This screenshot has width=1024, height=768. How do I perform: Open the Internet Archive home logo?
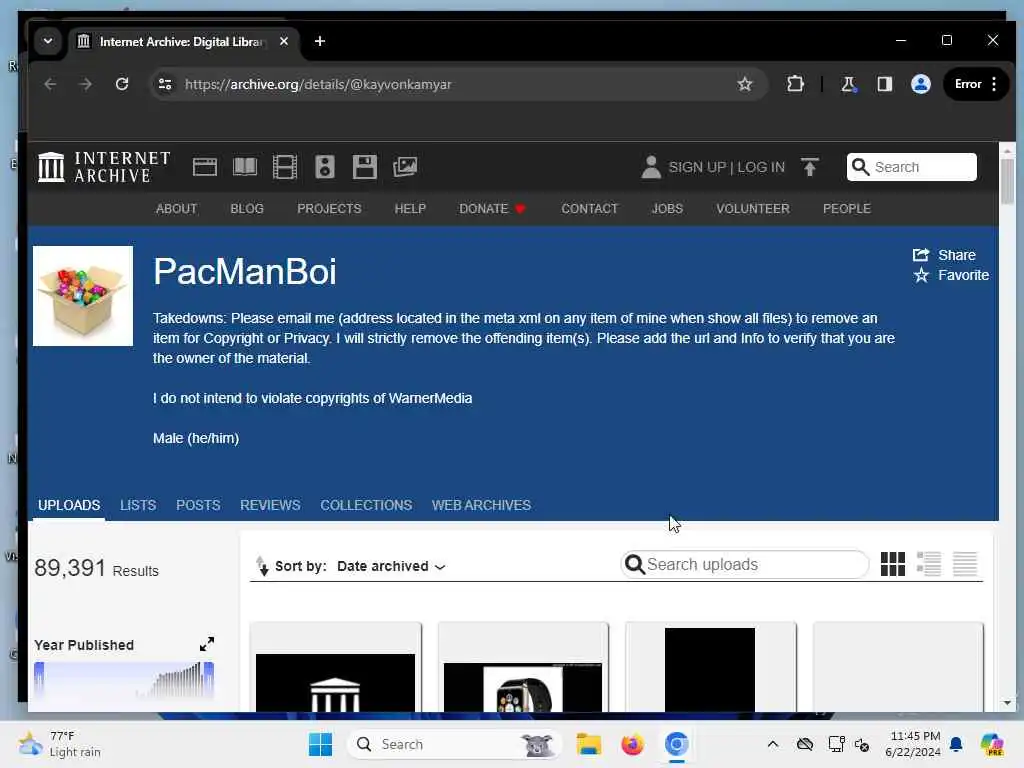tap(104, 167)
